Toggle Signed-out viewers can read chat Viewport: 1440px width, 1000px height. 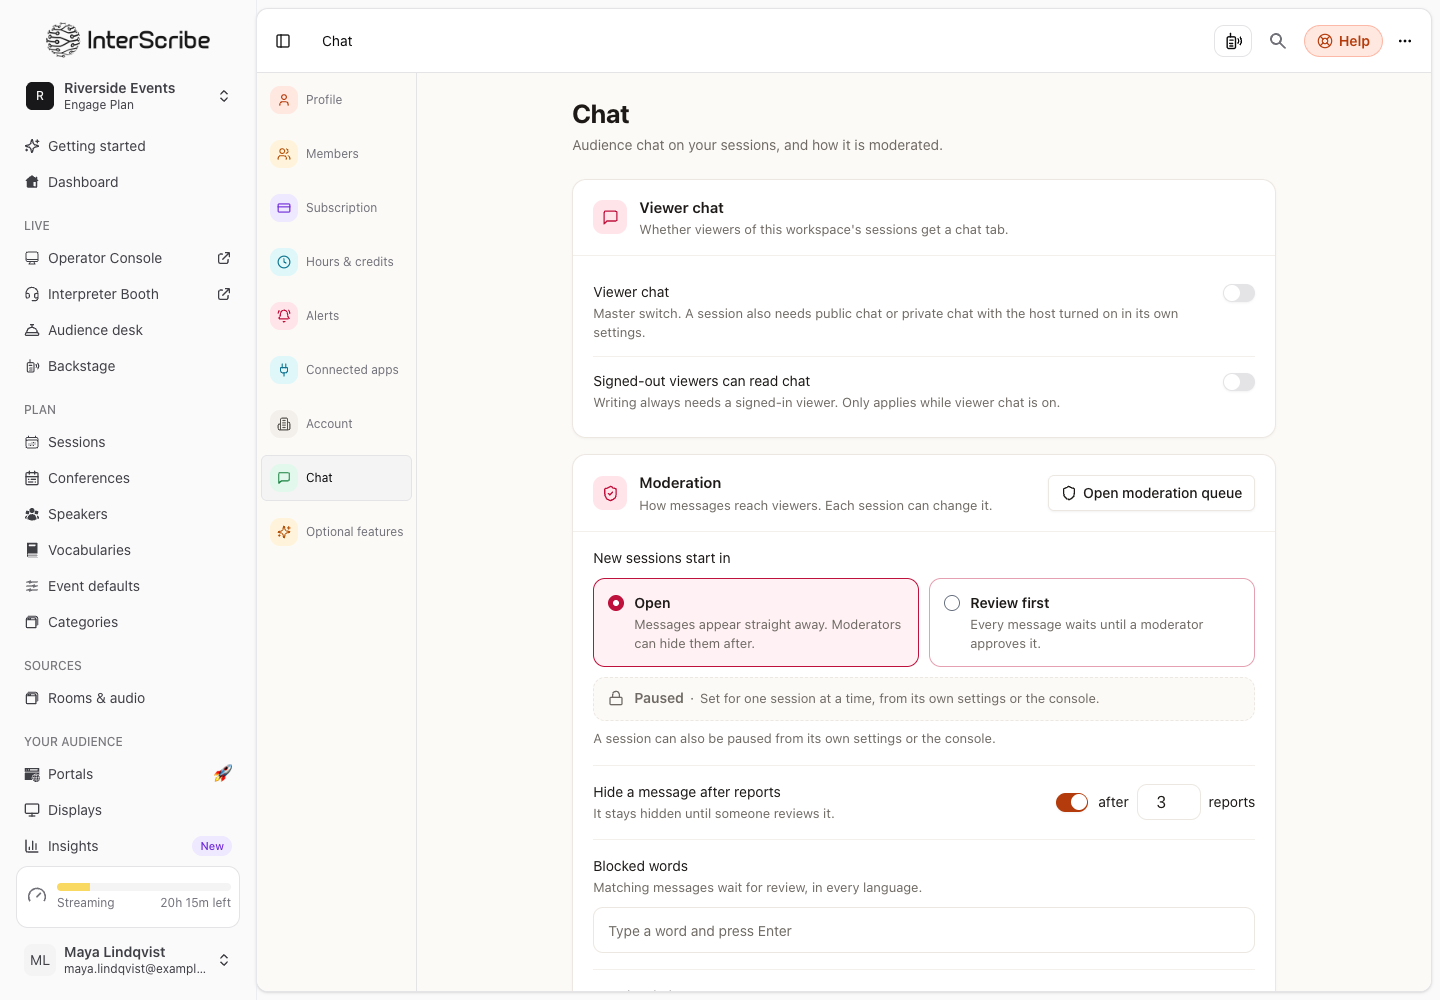1238,382
